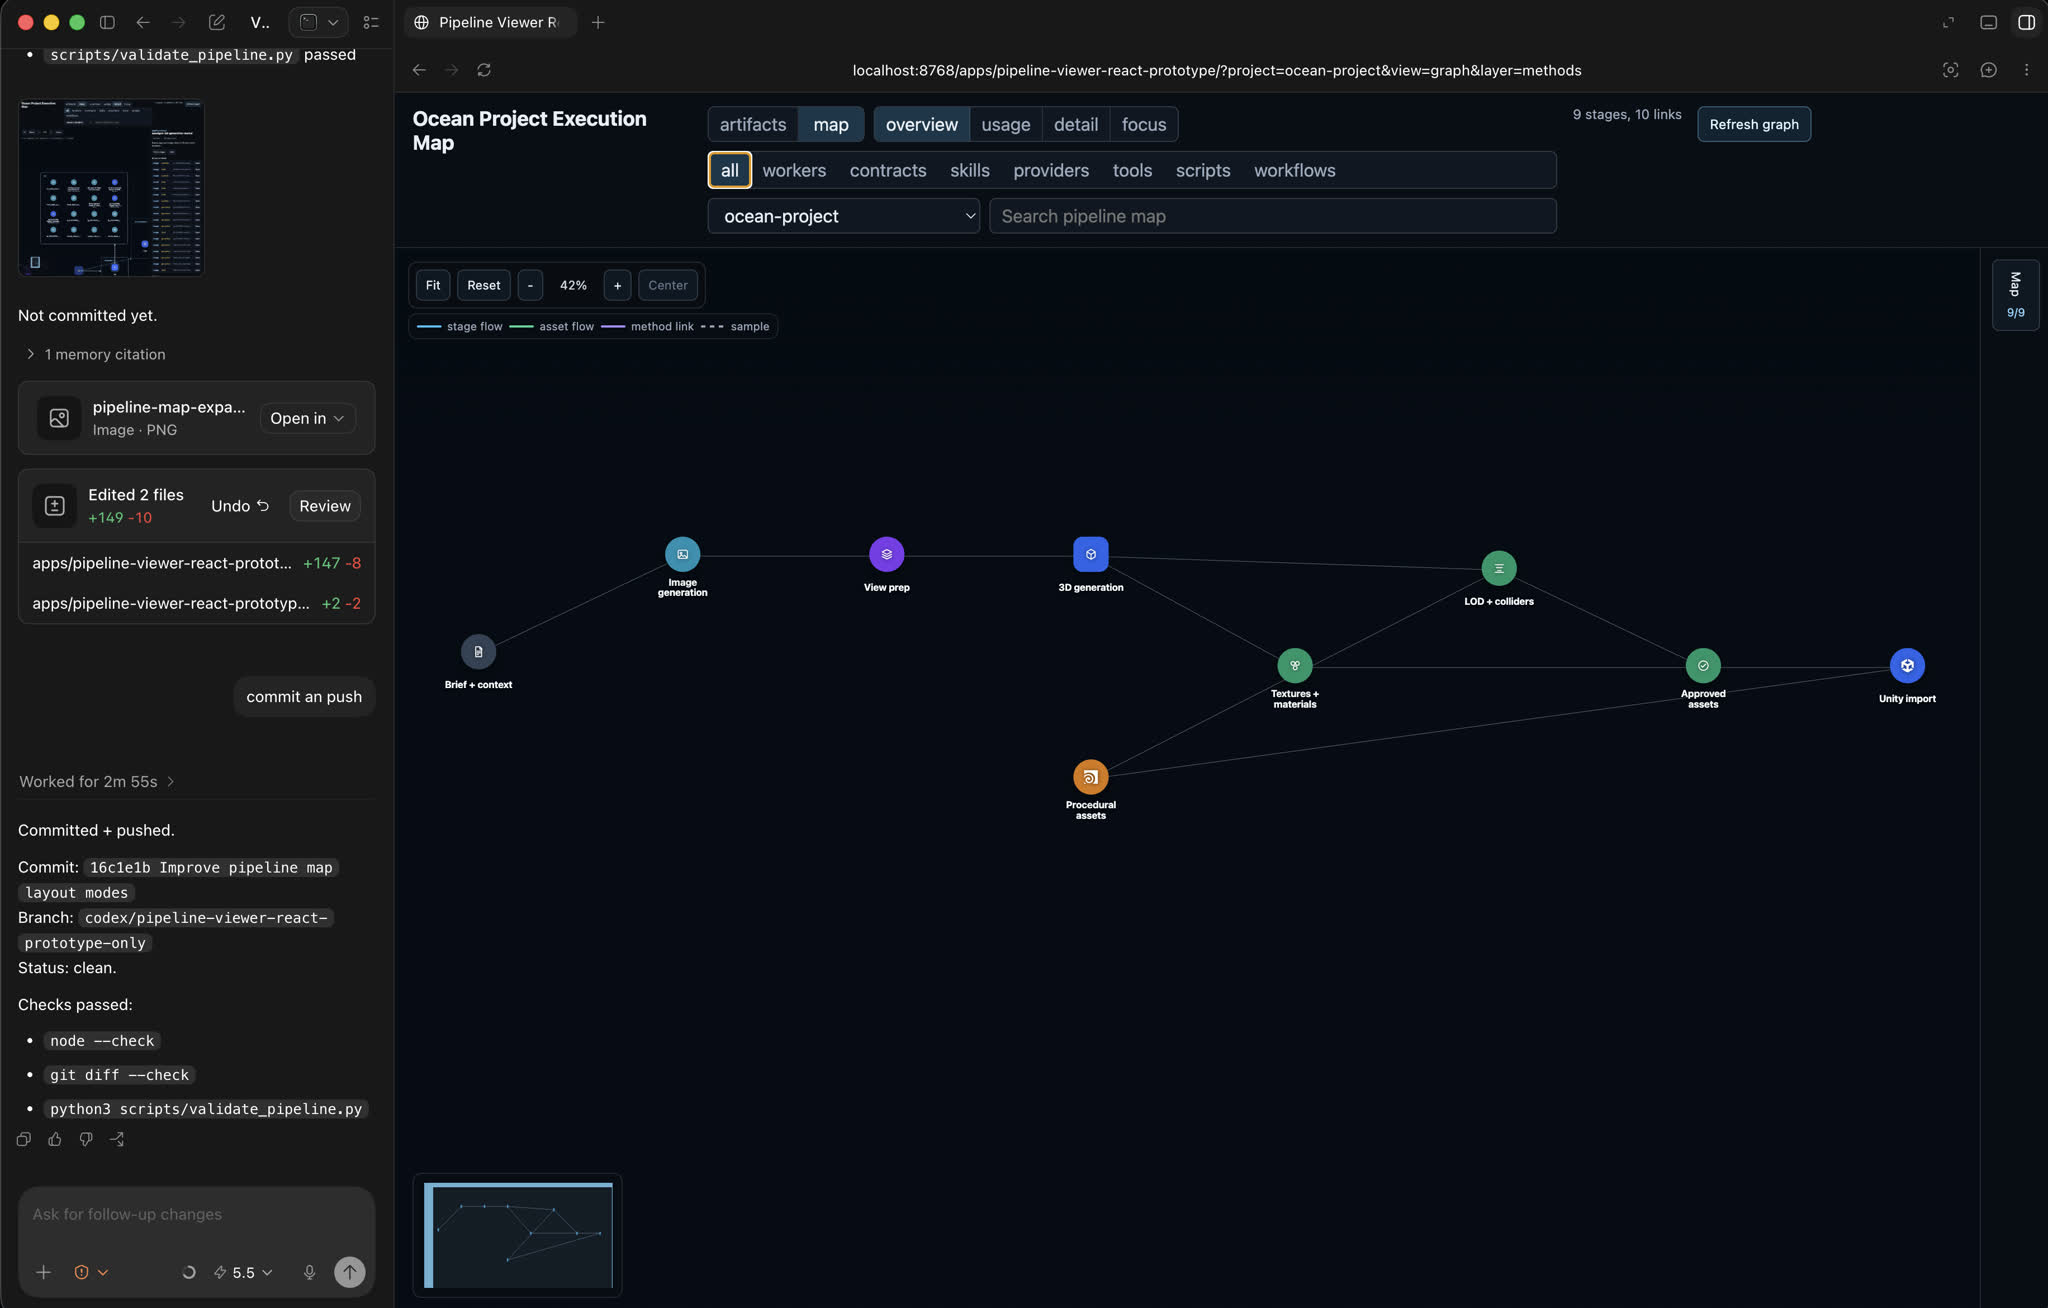The height and width of the screenshot is (1308, 2048).
Task: Start voice input with microphone
Action: (309, 1272)
